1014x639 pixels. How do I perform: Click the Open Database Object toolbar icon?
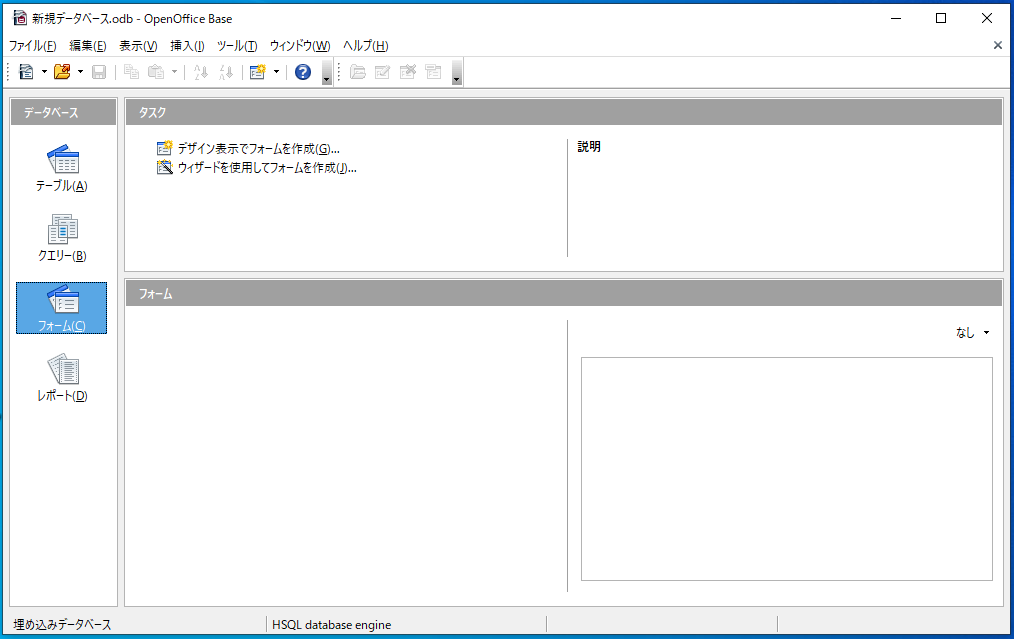tap(357, 71)
